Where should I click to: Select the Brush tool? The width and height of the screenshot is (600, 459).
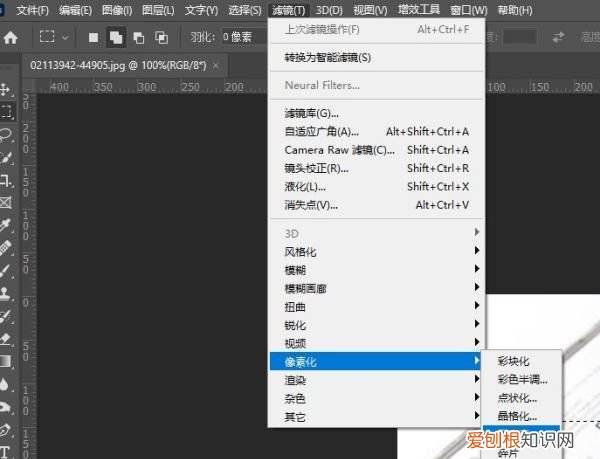pyautogui.click(x=6, y=271)
